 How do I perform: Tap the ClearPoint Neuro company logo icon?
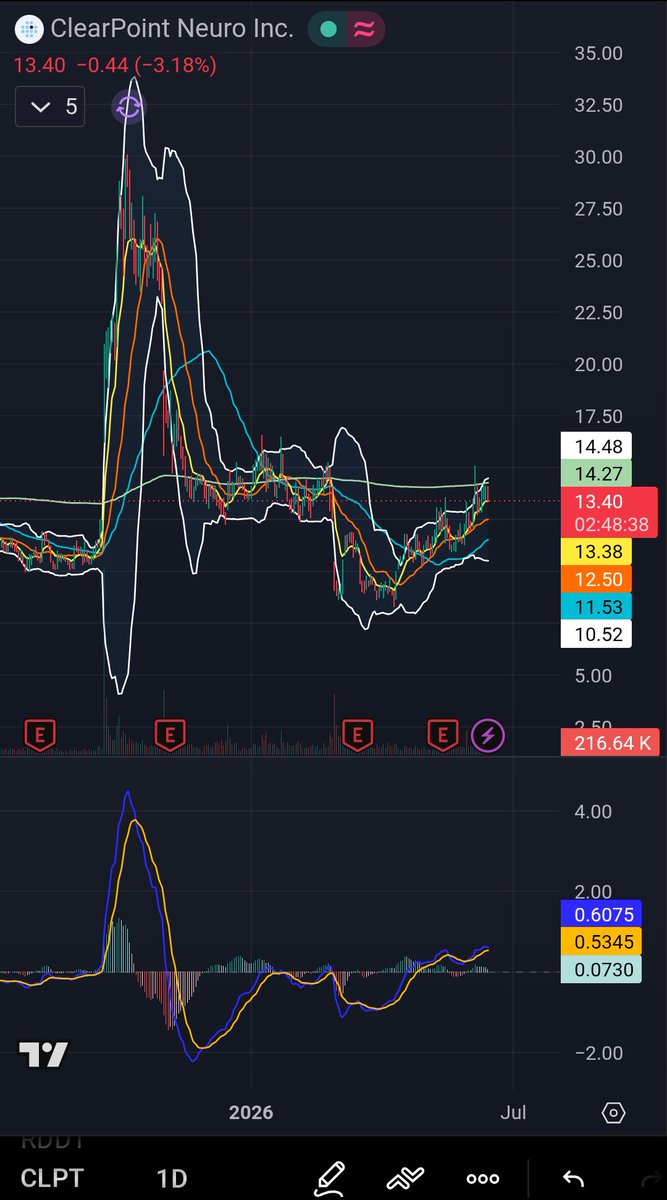point(31,29)
